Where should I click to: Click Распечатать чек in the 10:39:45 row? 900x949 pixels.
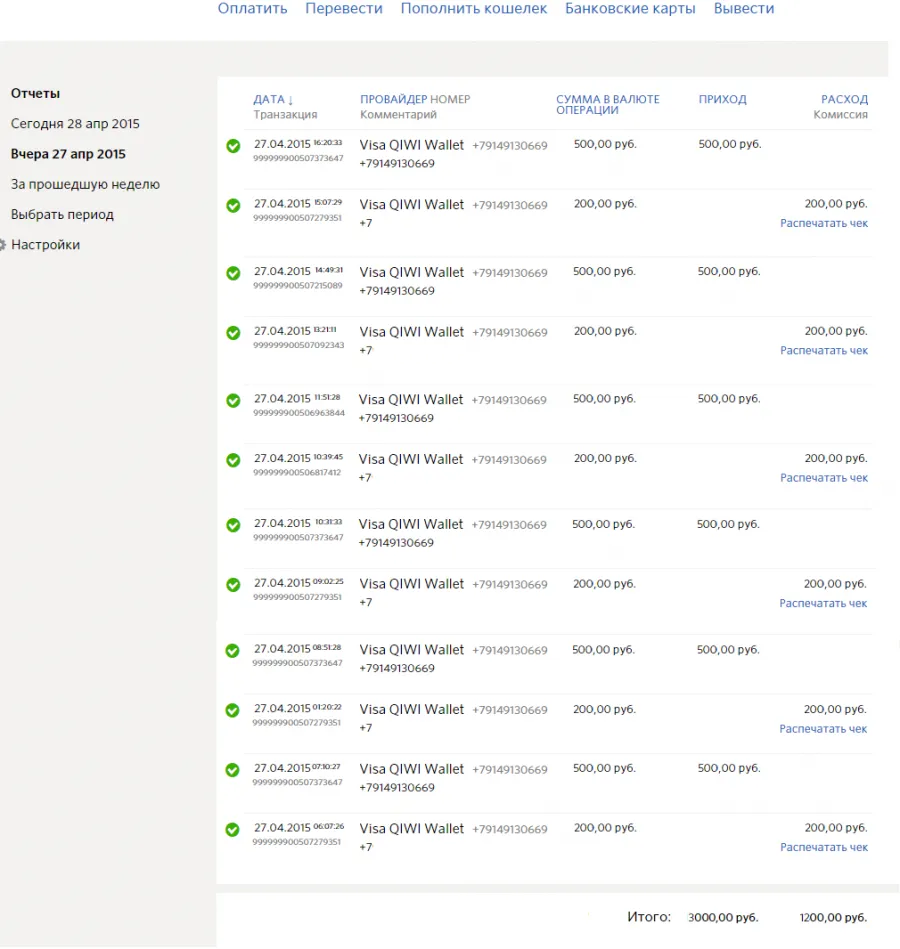pos(824,478)
